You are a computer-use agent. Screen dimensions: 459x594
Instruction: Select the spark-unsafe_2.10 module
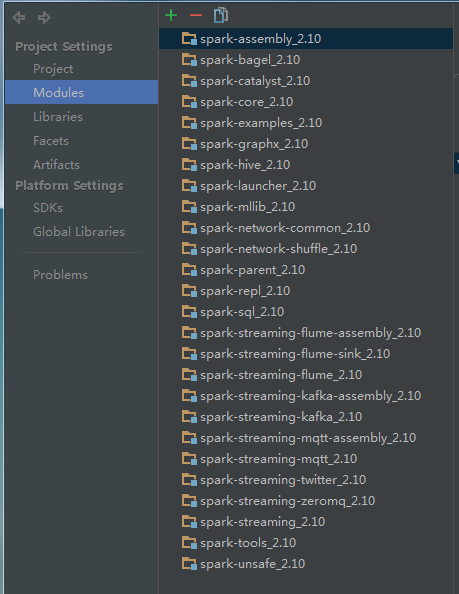pyautogui.click(x=306, y=564)
